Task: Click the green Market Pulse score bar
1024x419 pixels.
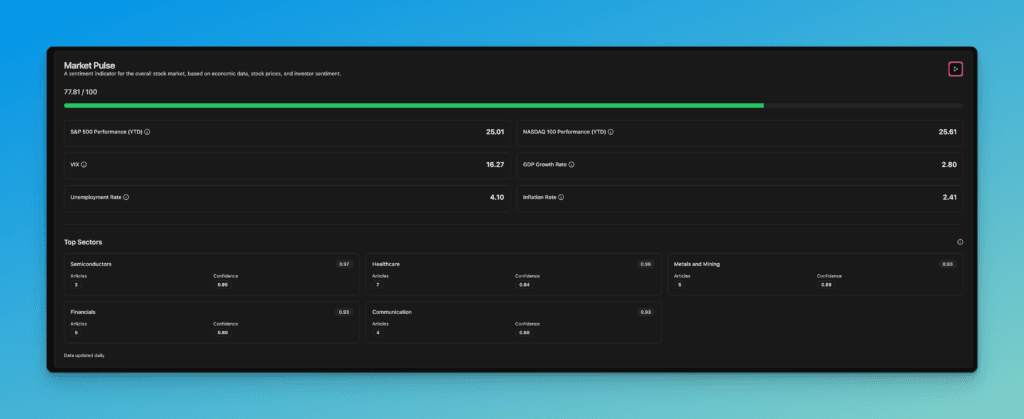Action: click(x=413, y=105)
